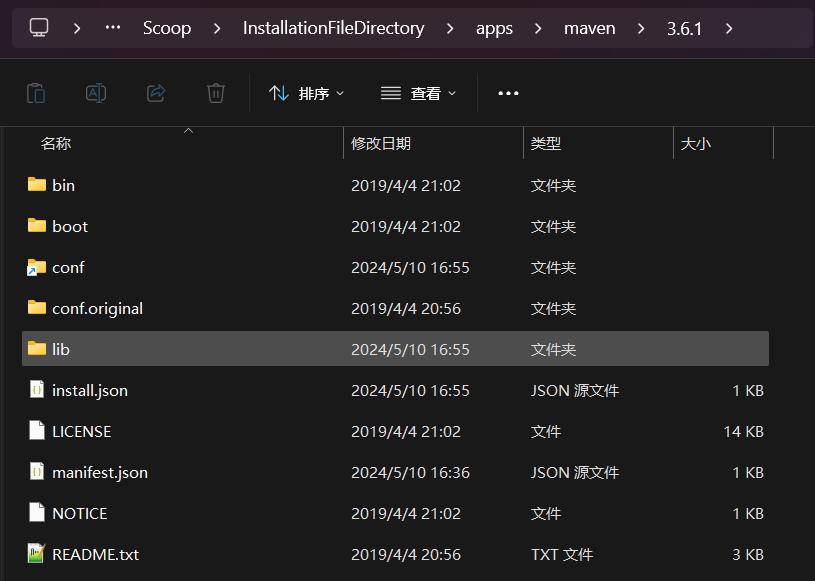815x581 pixels.
Task: Select the LICENSE file
Action: (81, 431)
